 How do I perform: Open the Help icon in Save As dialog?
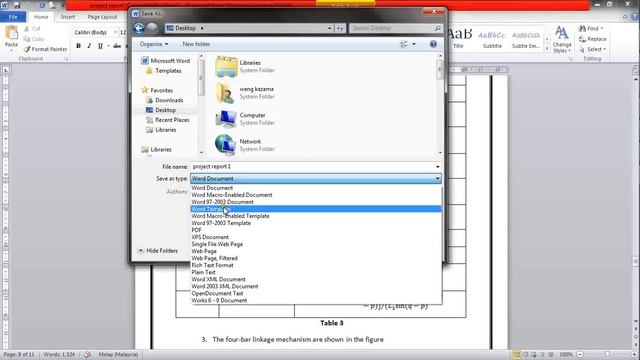tap(433, 44)
